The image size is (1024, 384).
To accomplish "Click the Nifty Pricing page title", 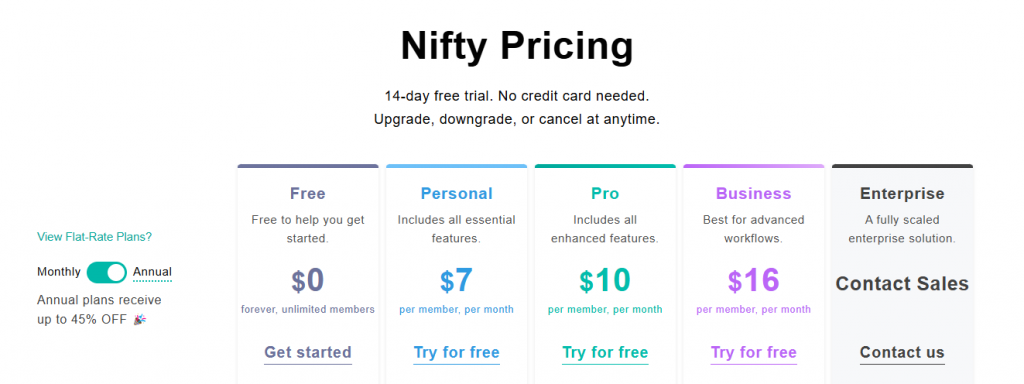I will [x=517, y=46].
